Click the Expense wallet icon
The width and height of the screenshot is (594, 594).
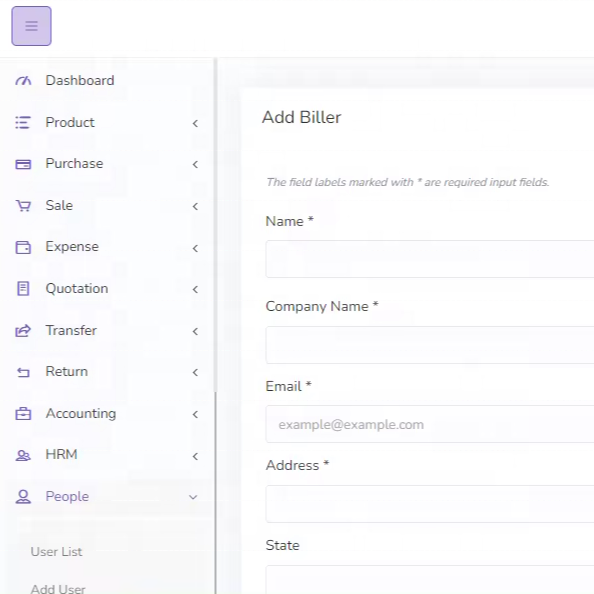coord(23,247)
